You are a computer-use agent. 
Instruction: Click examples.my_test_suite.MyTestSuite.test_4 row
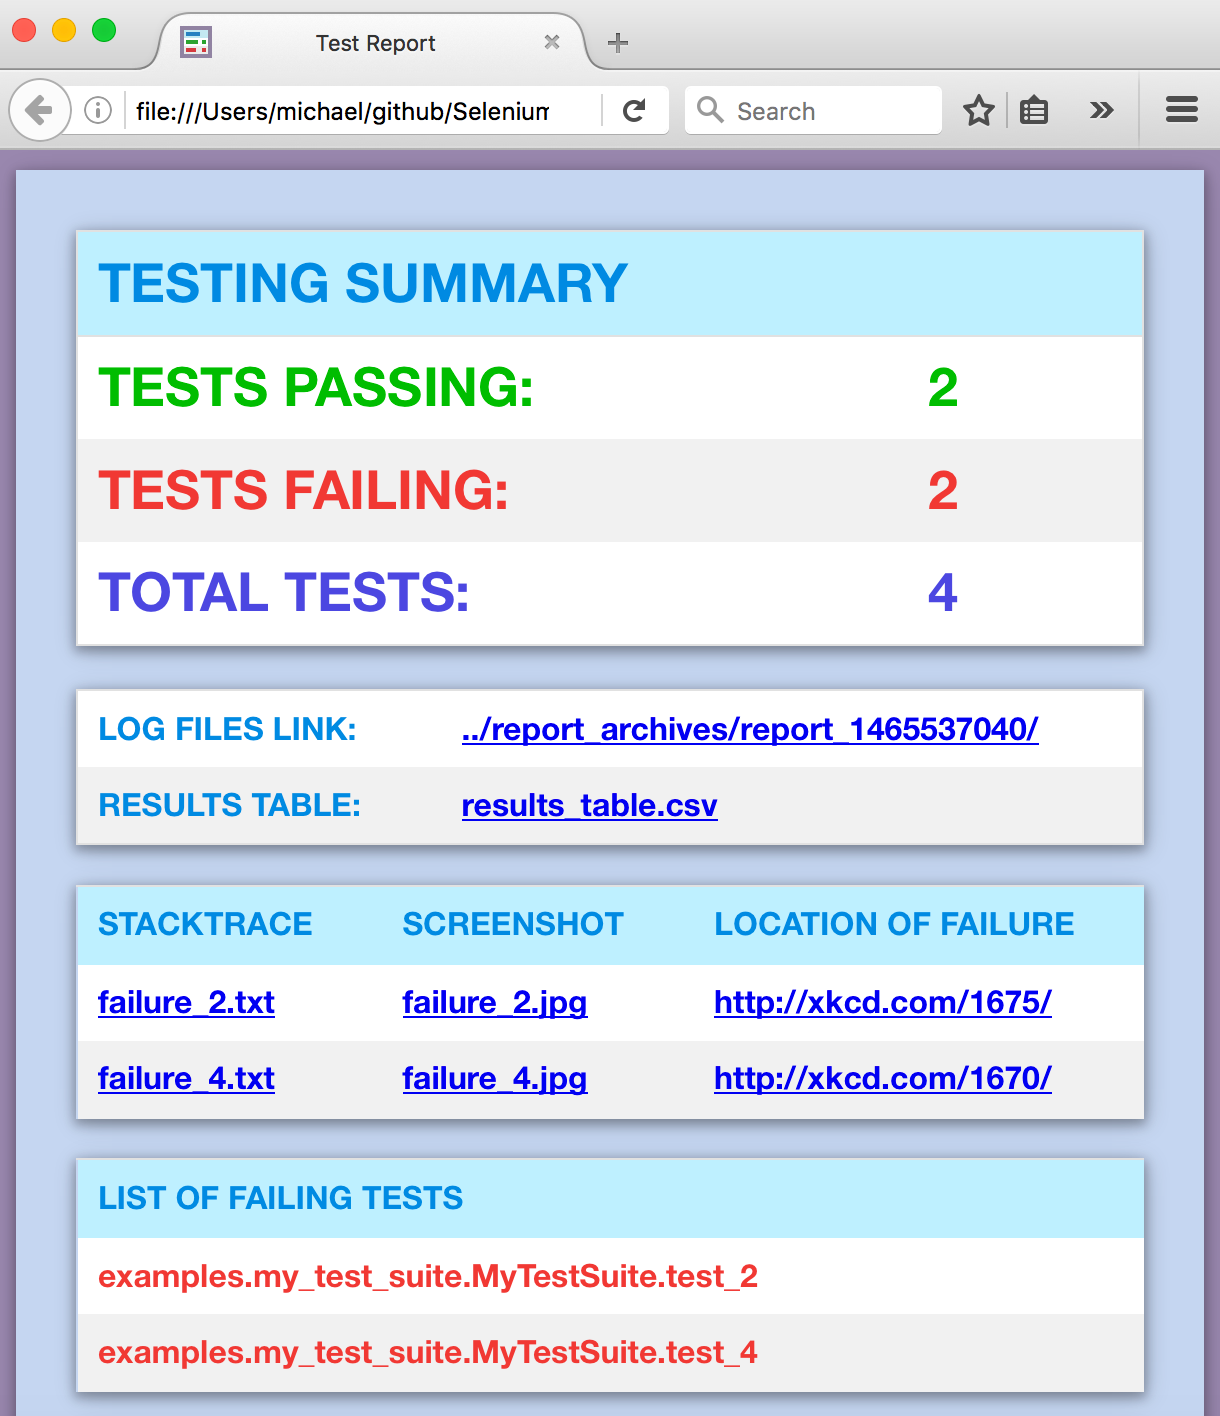tap(610, 1352)
